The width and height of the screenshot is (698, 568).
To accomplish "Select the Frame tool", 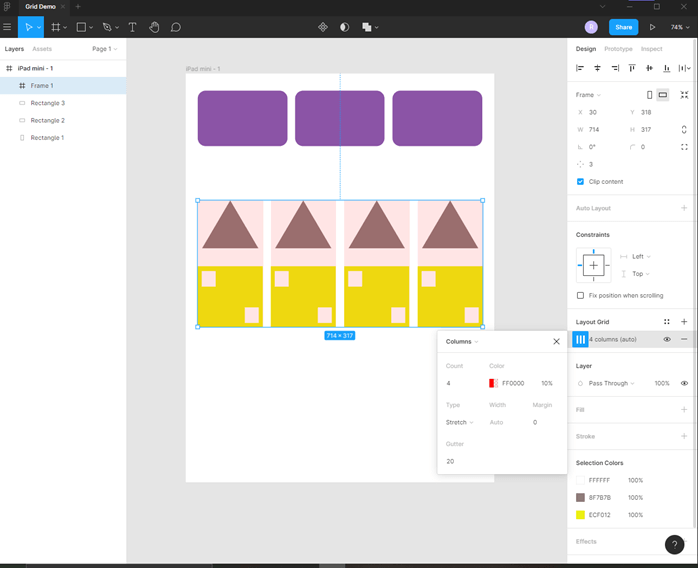I will pyautogui.click(x=56, y=27).
